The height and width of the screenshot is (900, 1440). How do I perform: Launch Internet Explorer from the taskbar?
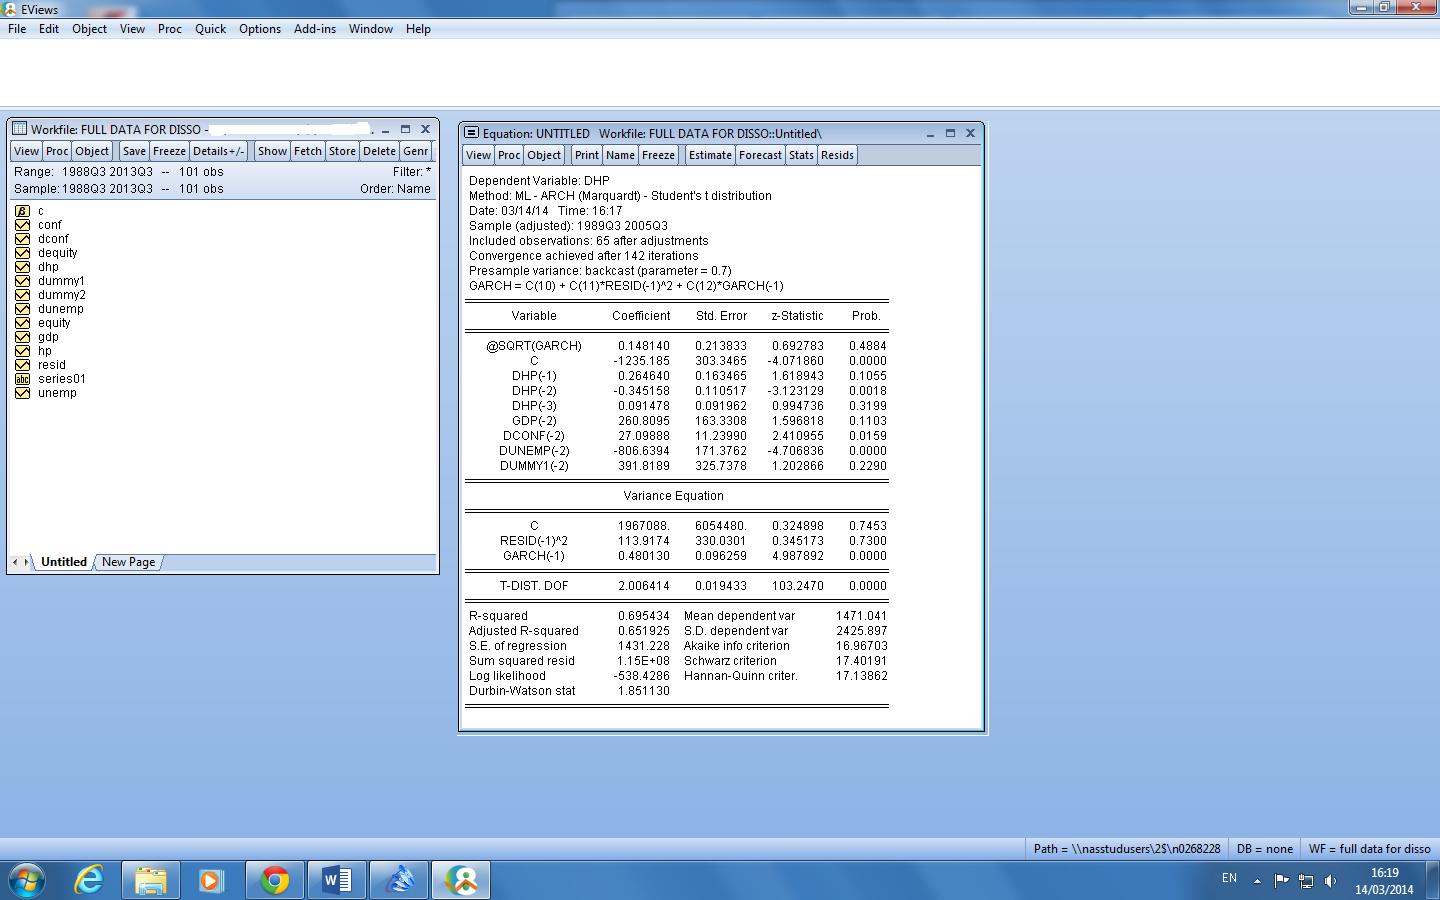pyautogui.click(x=89, y=880)
